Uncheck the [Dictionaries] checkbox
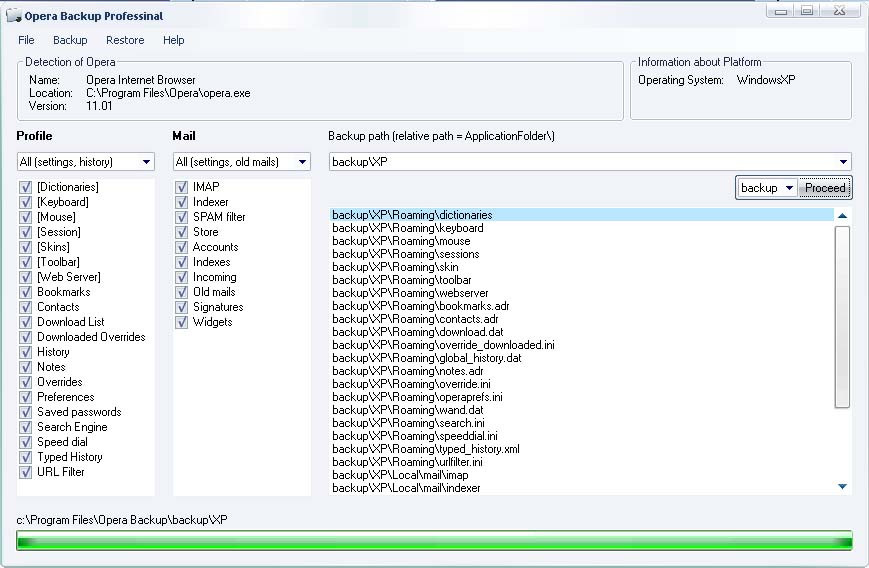This screenshot has height=568, width=869. pos(25,187)
